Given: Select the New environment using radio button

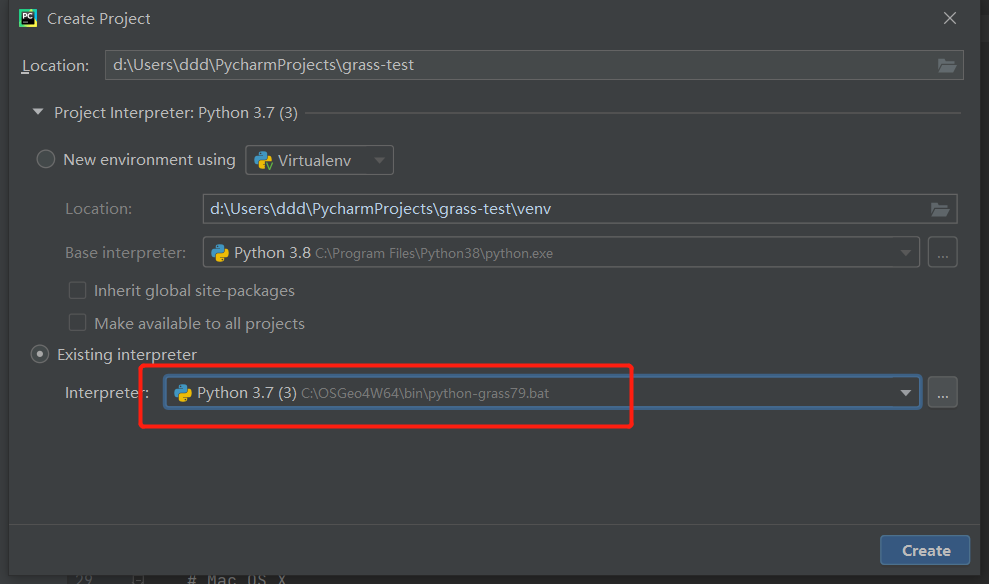Looking at the screenshot, I should [46, 160].
